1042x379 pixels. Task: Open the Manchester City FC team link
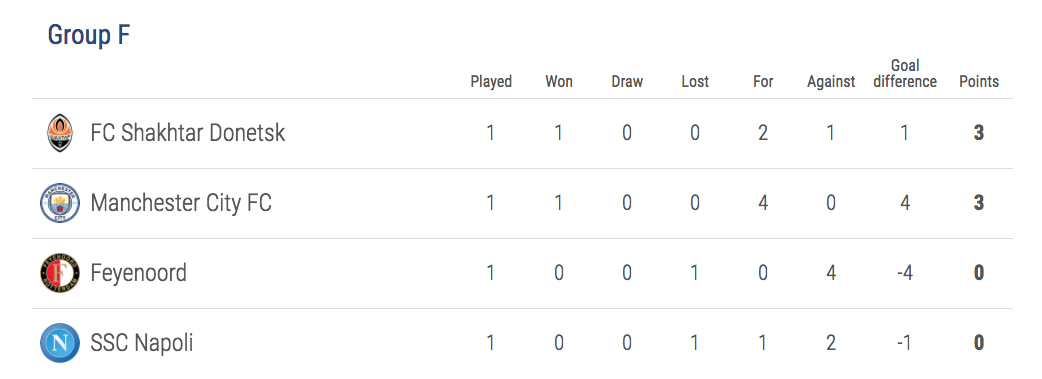pos(181,203)
